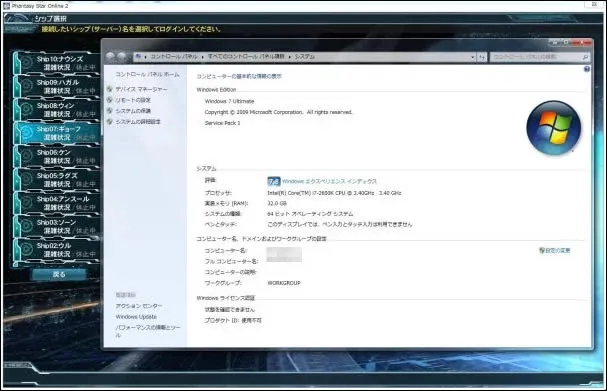
Task: Click コントロールパネル in the address breadcrumb
Action: click(x=174, y=57)
